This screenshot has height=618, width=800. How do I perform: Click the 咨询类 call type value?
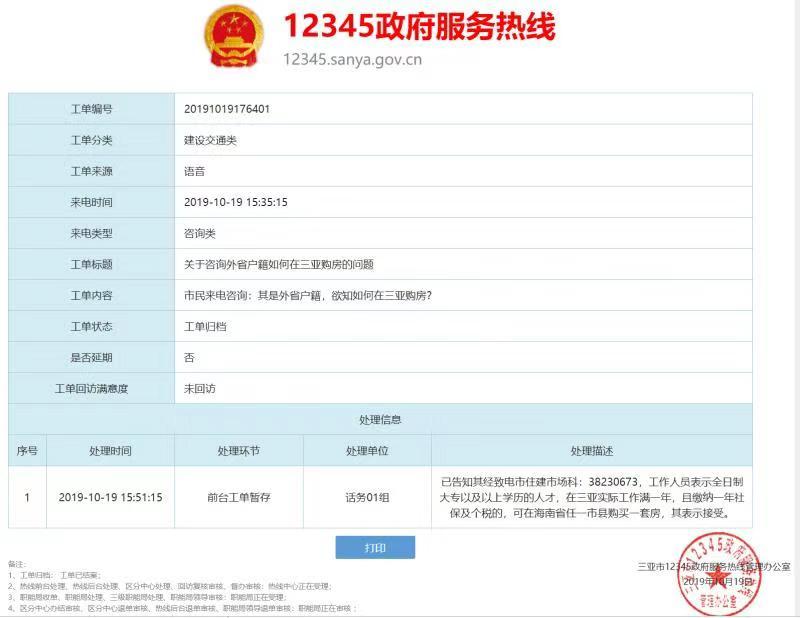point(200,233)
